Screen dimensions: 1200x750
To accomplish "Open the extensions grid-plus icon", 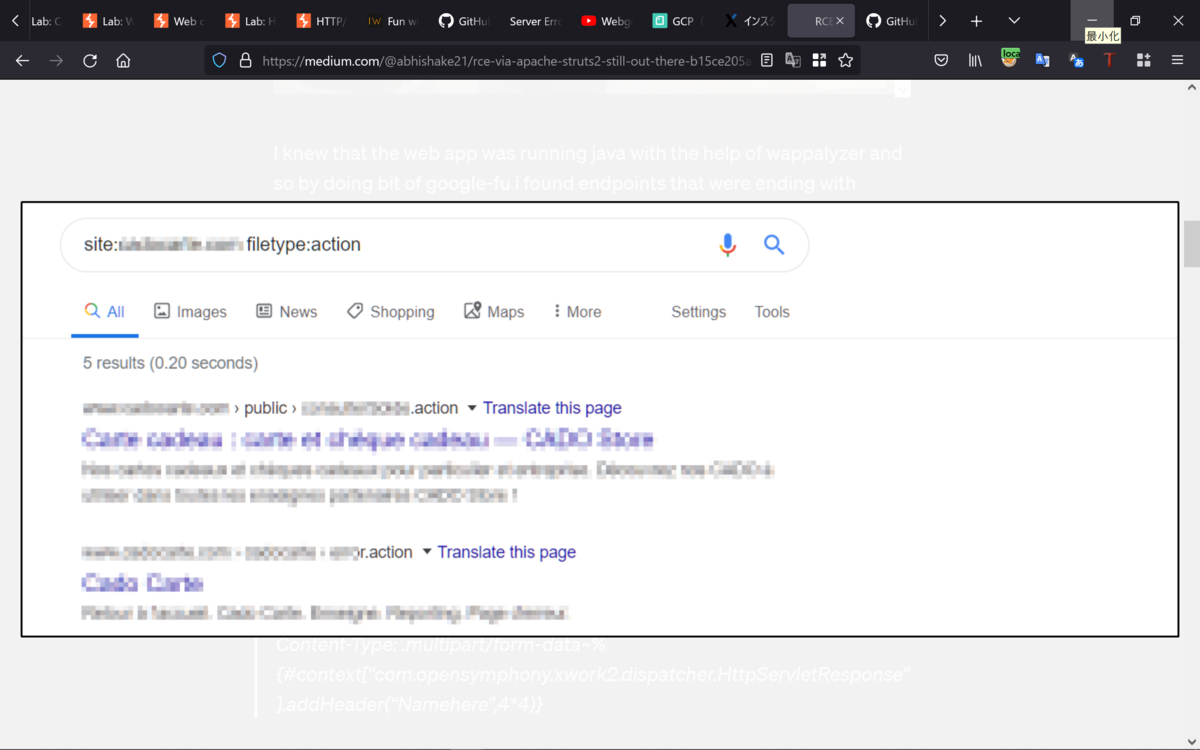I will click(x=1144, y=61).
